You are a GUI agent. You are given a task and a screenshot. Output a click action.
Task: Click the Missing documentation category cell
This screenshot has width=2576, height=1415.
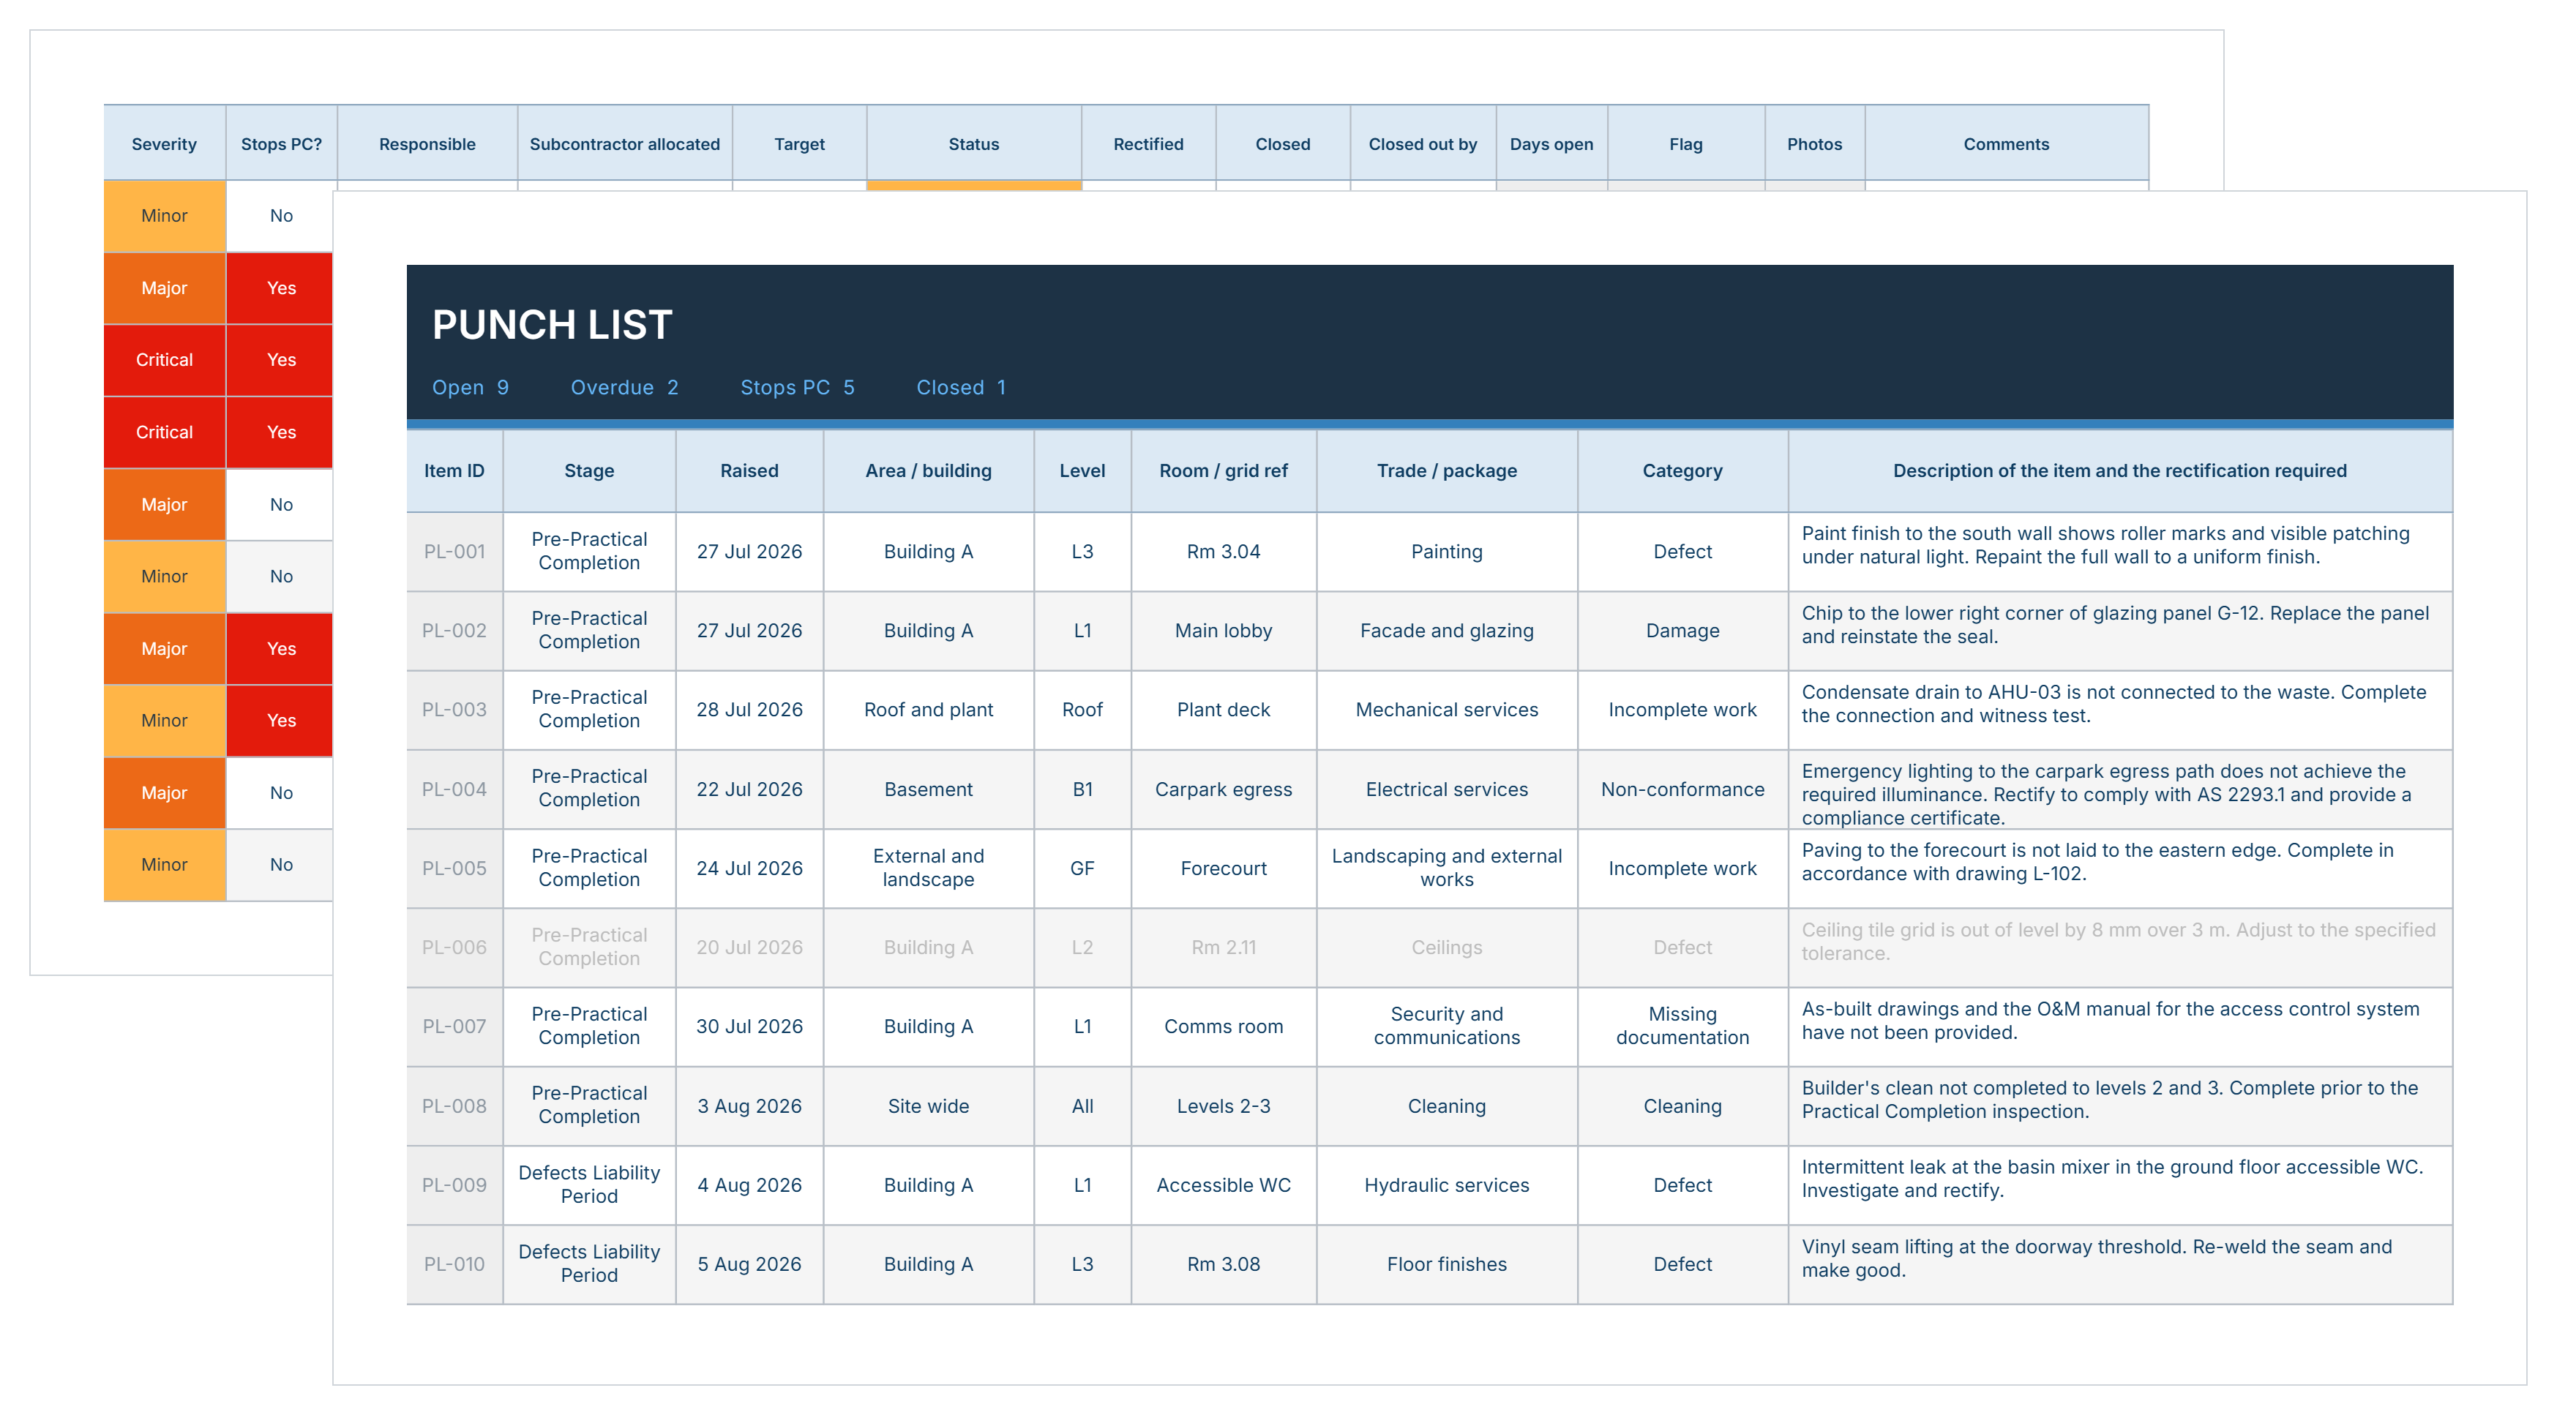(x=1682, y=1027)
